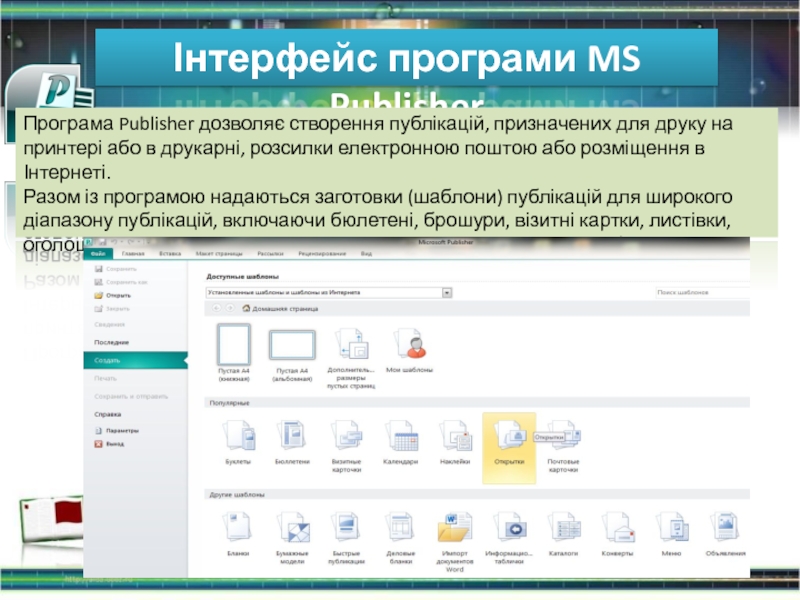
Task: Open additional blank page sizes icon
Action: [x=351, y=359]
